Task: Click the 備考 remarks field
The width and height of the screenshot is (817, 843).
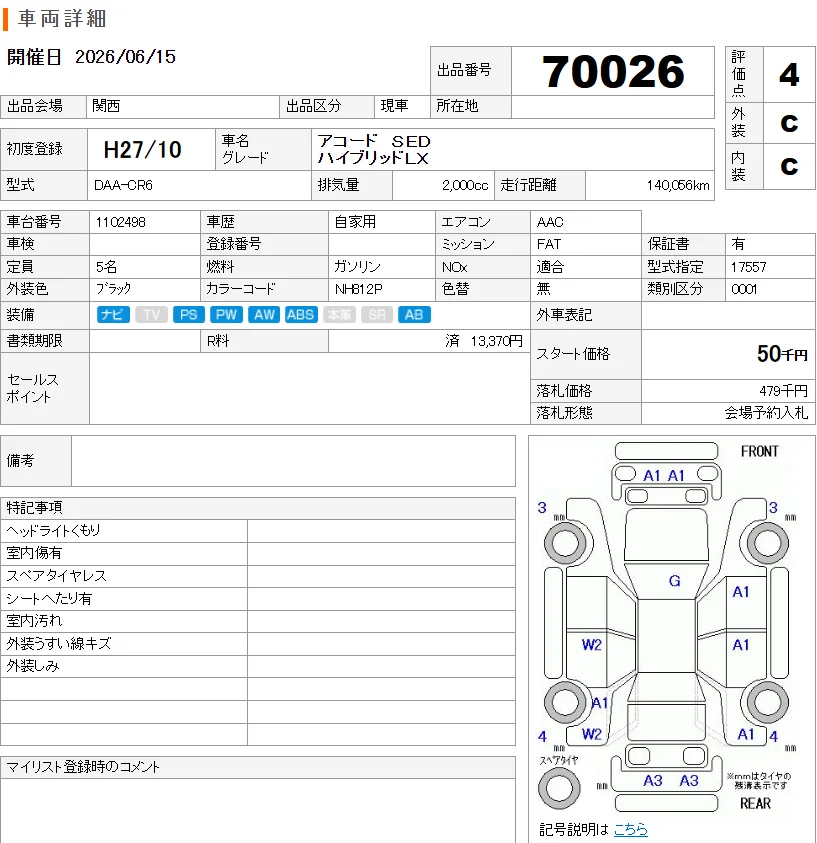Action: [293, 461]
